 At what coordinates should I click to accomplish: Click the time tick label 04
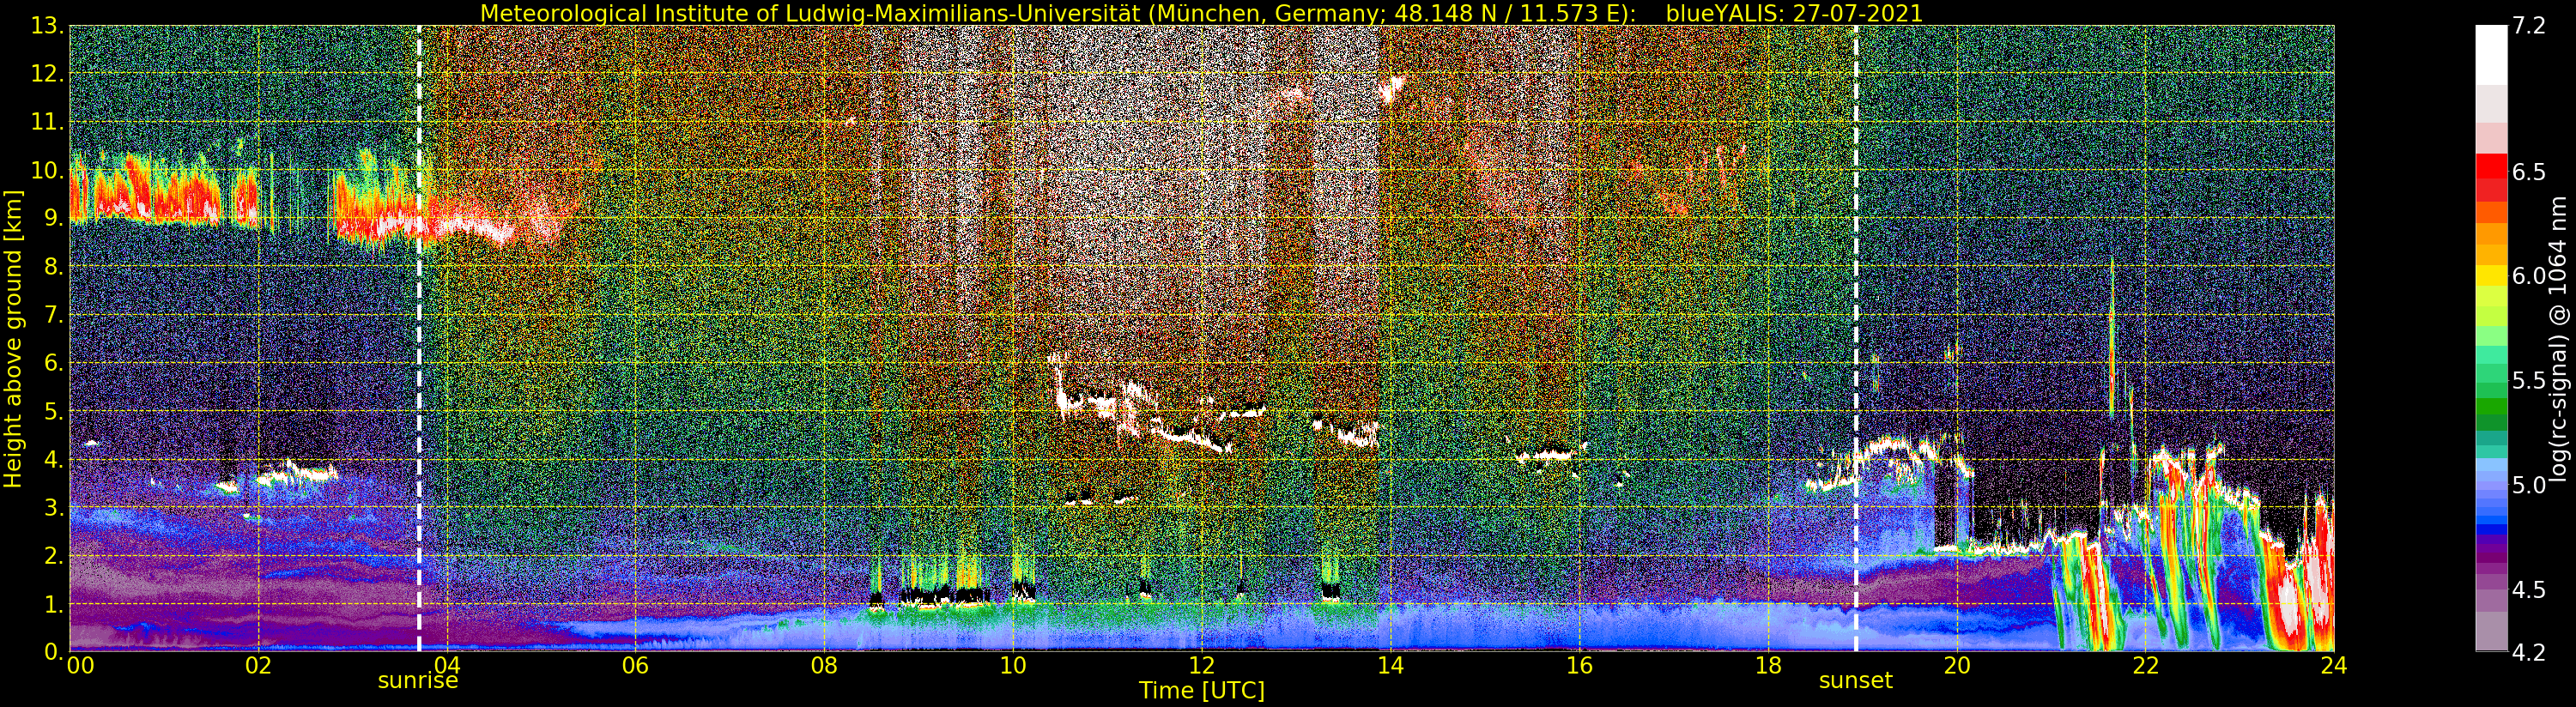447,666
